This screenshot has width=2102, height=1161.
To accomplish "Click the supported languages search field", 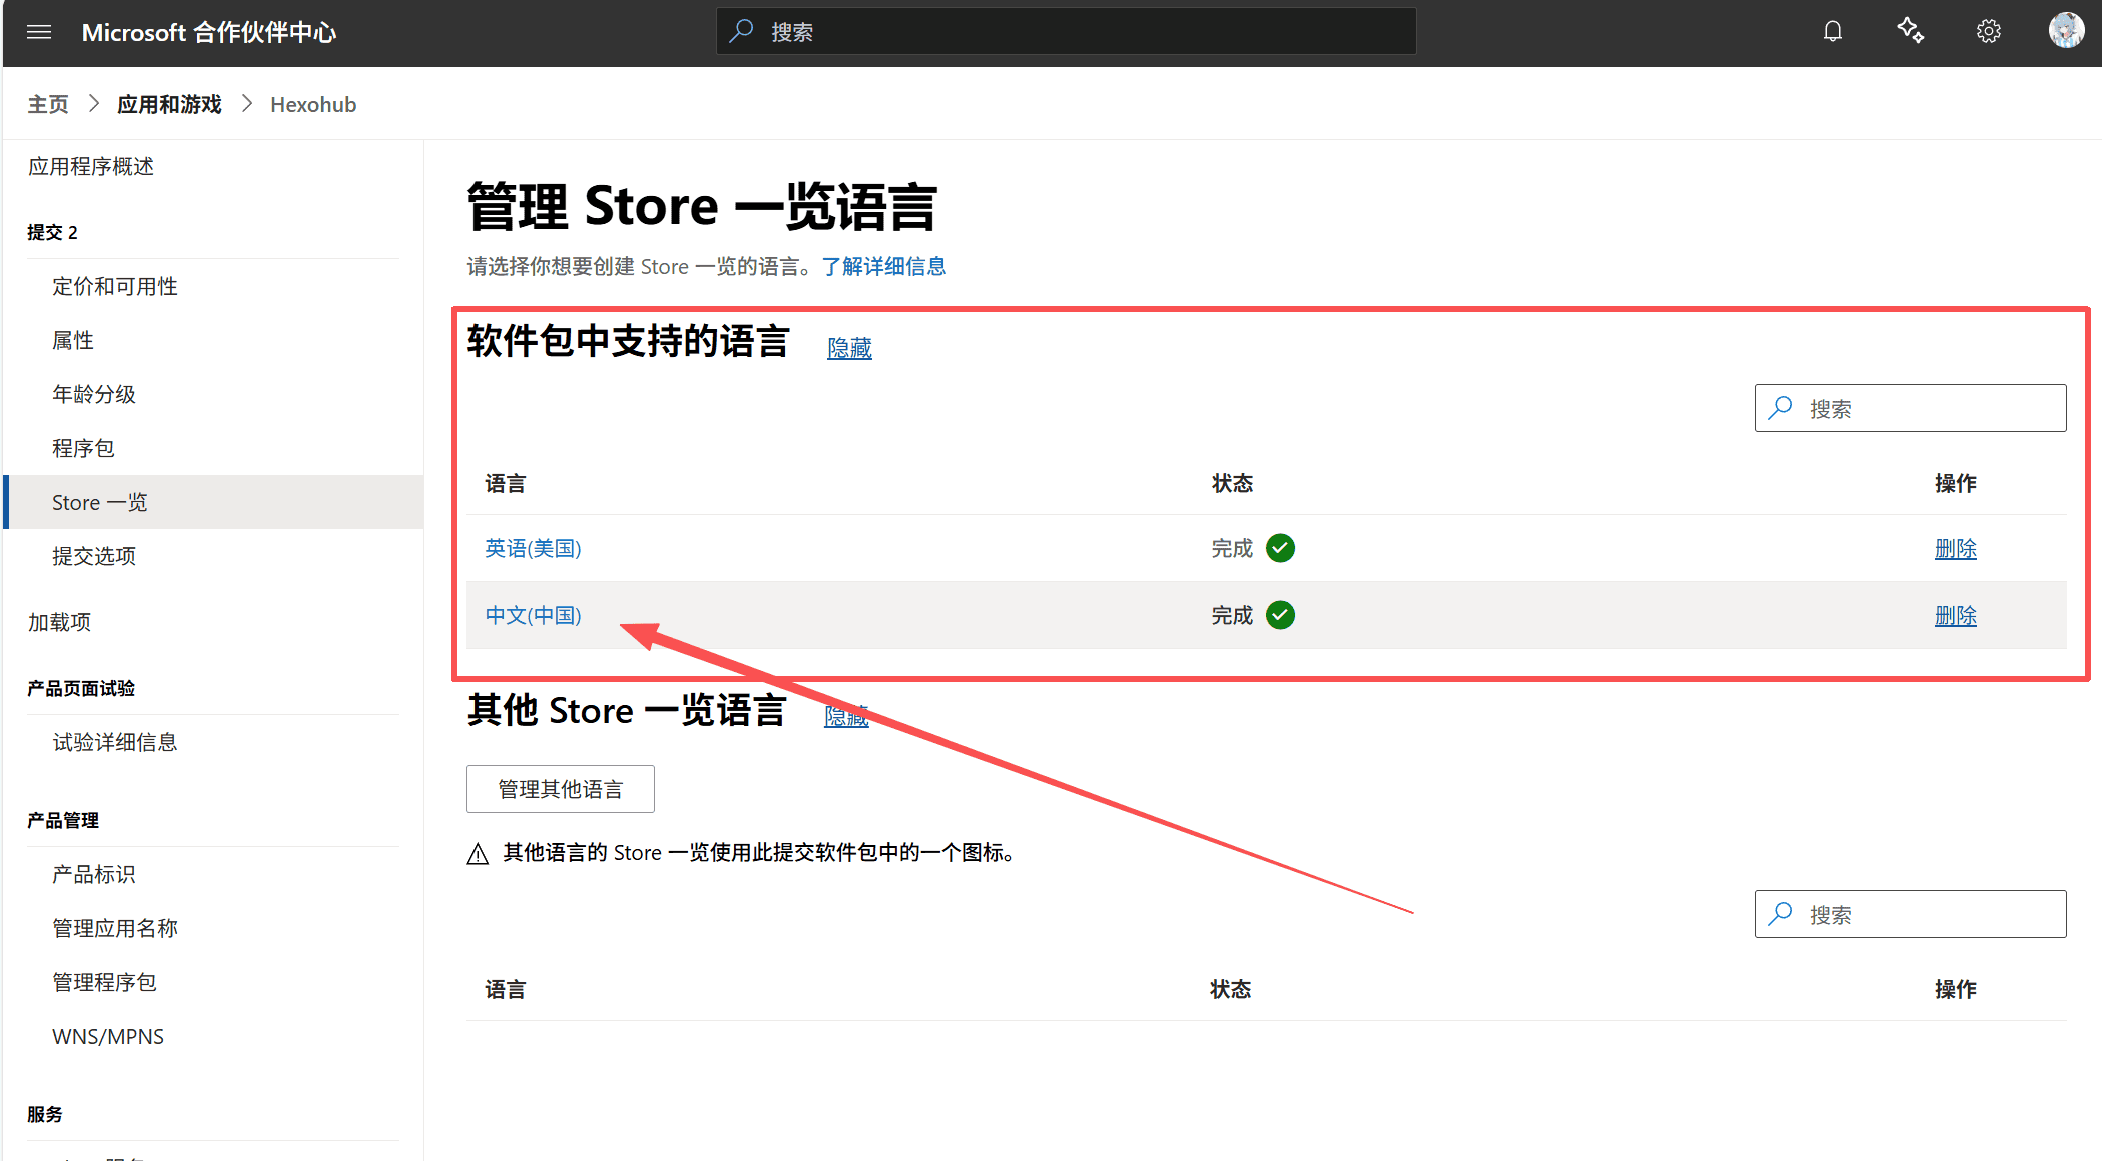I will [x=1910, y=408].
